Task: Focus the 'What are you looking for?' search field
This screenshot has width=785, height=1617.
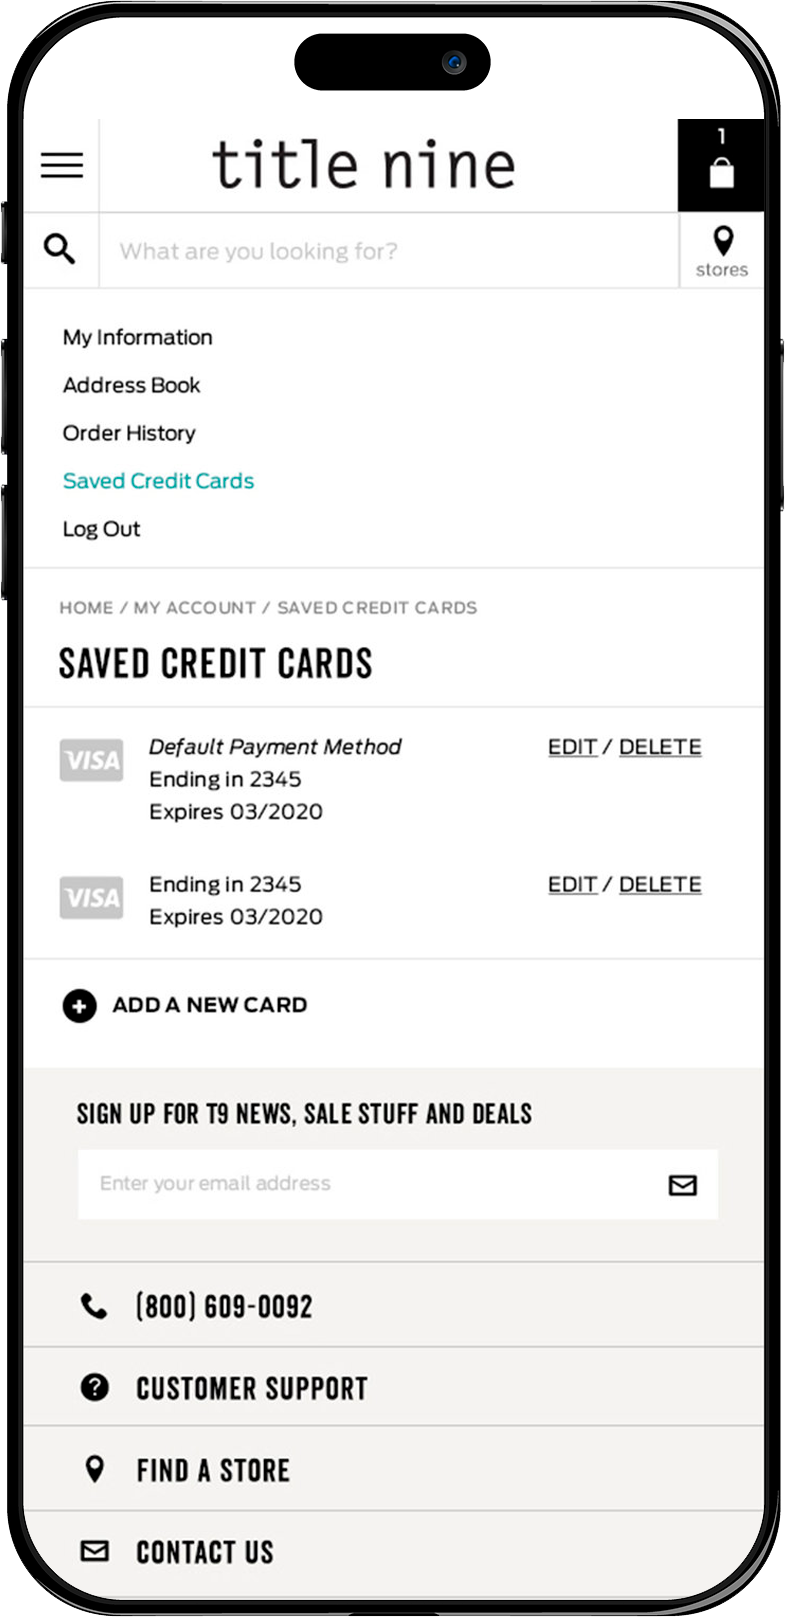Action: (x=389, y=250)
